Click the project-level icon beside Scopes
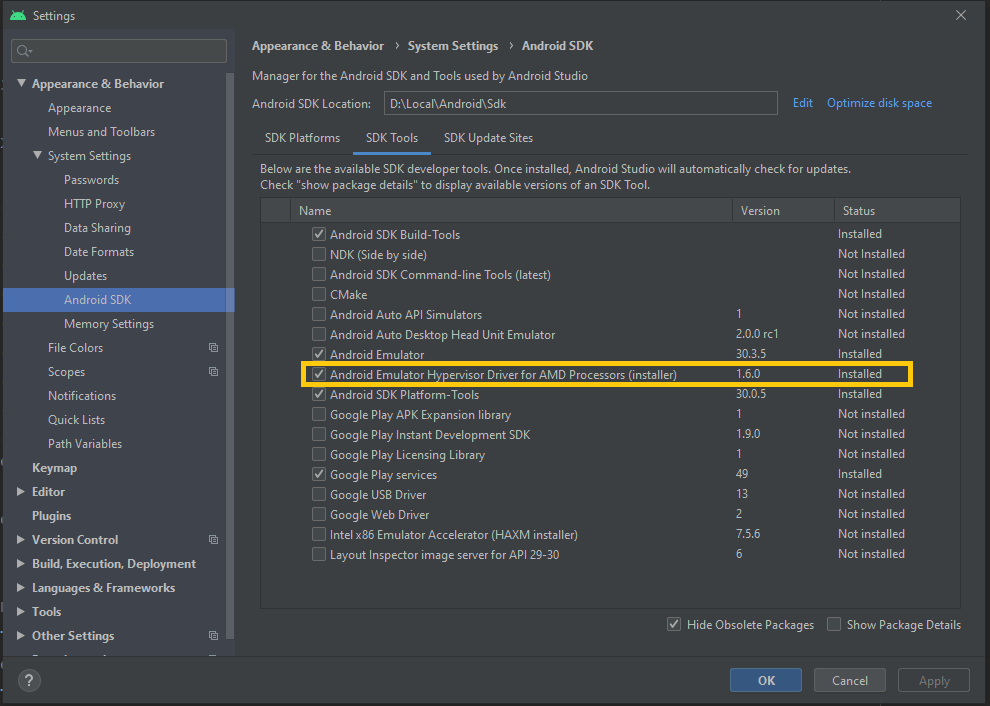Screen dimensions: 990x706 tap(213, 372)
